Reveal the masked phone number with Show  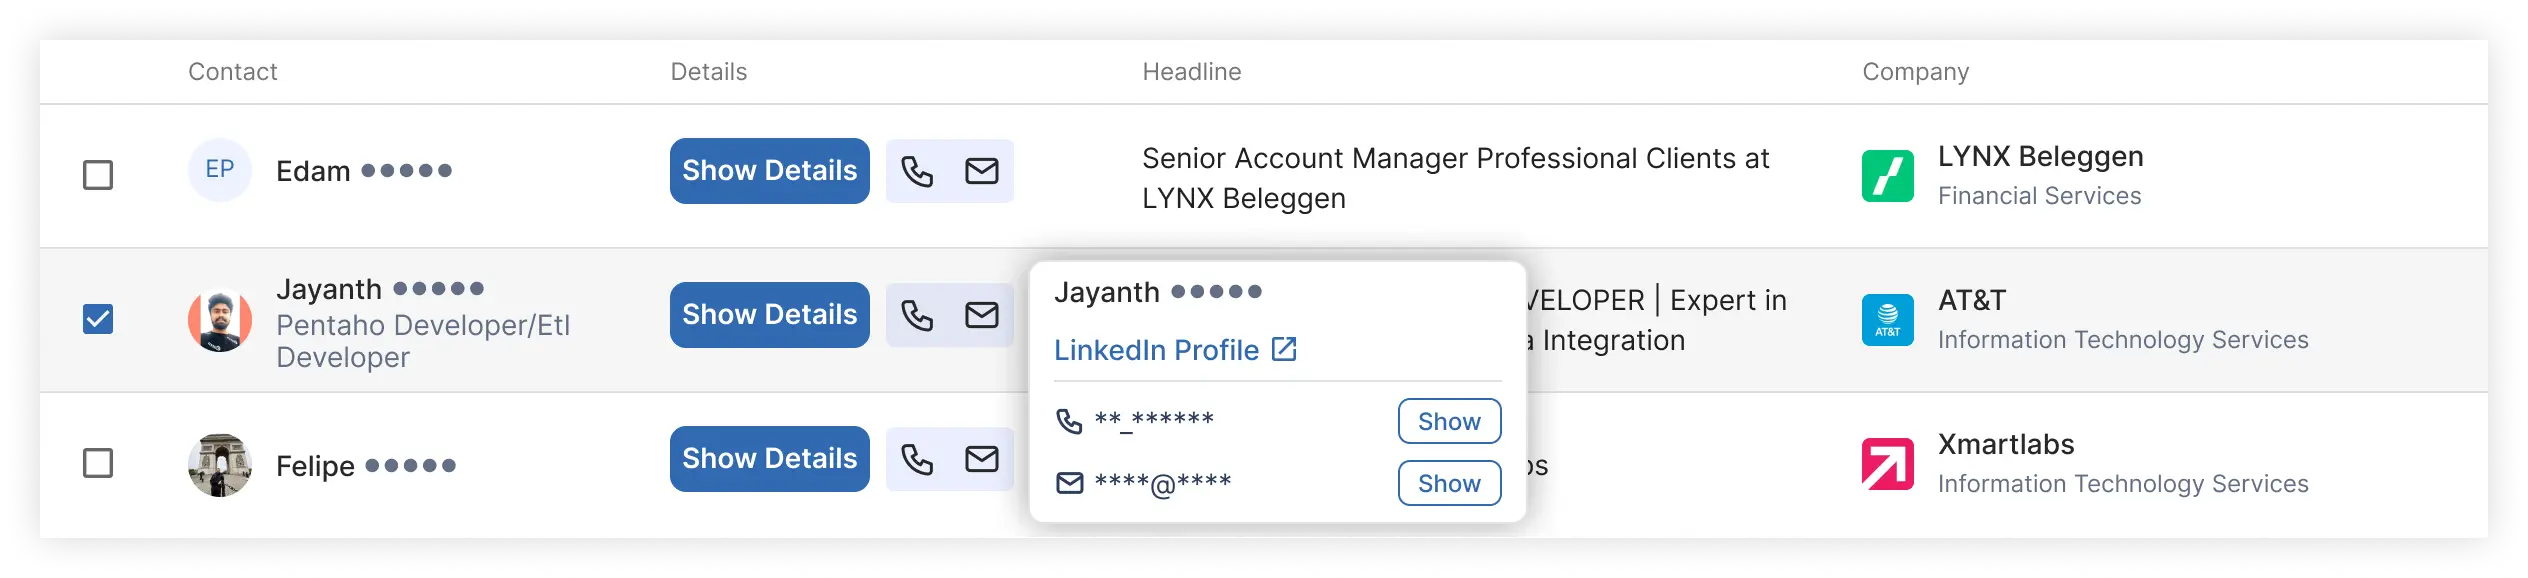[1449, 421]
